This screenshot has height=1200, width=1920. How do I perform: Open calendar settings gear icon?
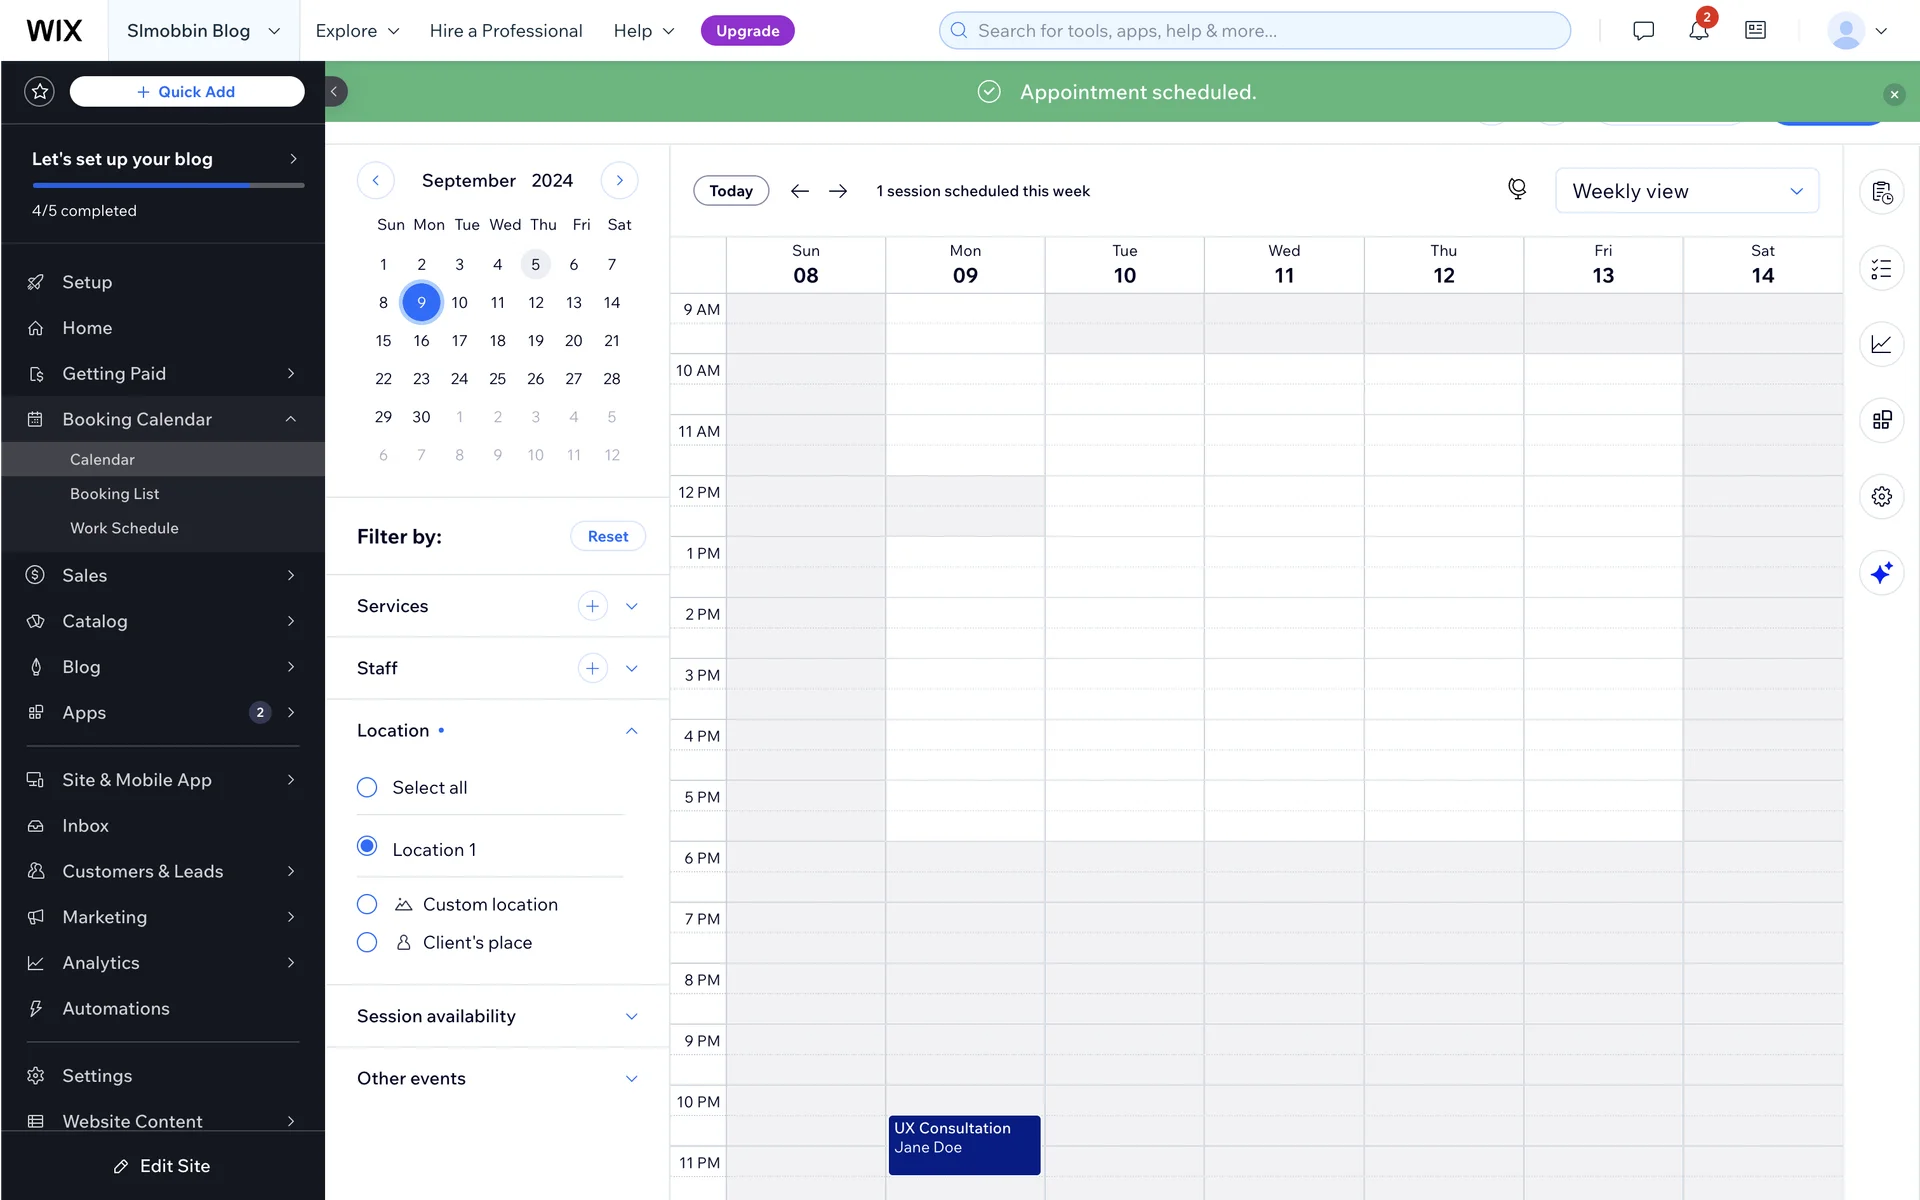1881,496
